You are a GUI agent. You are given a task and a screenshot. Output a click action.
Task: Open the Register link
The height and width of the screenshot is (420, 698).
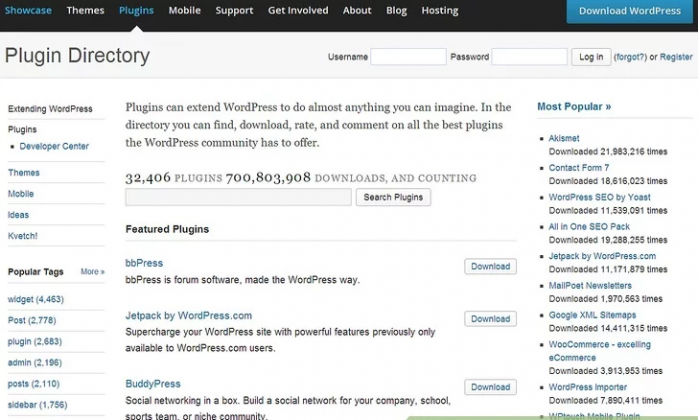(676, 57)
